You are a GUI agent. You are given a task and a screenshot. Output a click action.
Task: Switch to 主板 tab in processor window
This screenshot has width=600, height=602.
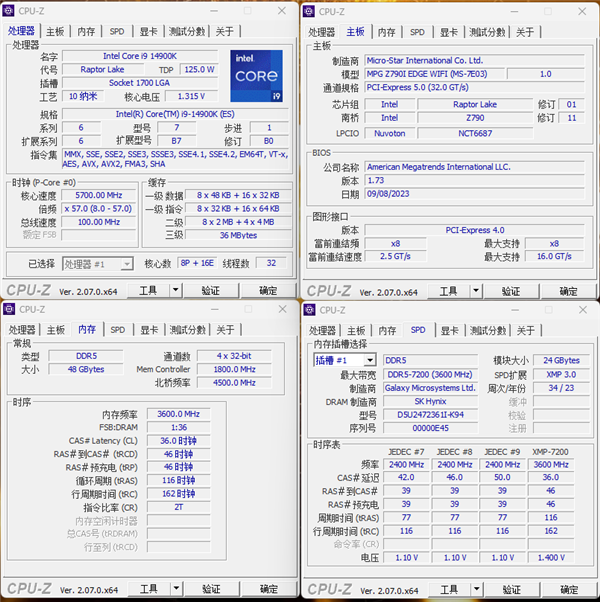coord(55,31)
